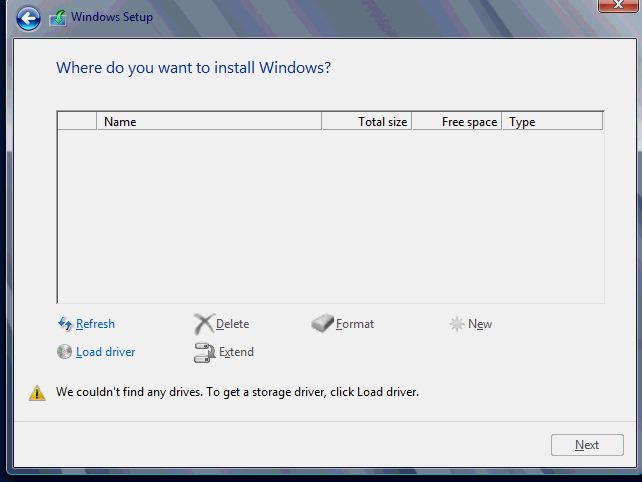Click the Refresh link
This screenshot has height=482, width=642.
tap(95, 324)
